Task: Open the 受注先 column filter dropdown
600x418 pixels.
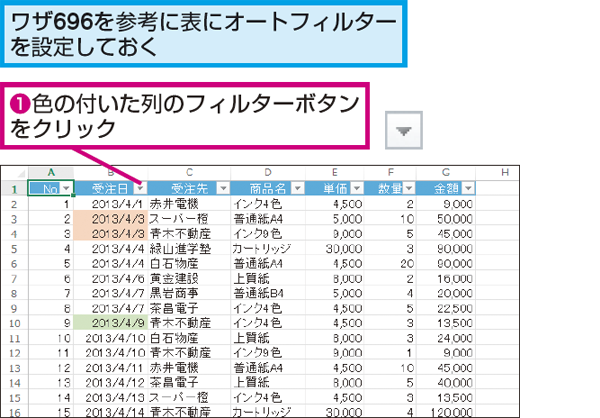Action: pyautogui.click(x=223, y=188)
